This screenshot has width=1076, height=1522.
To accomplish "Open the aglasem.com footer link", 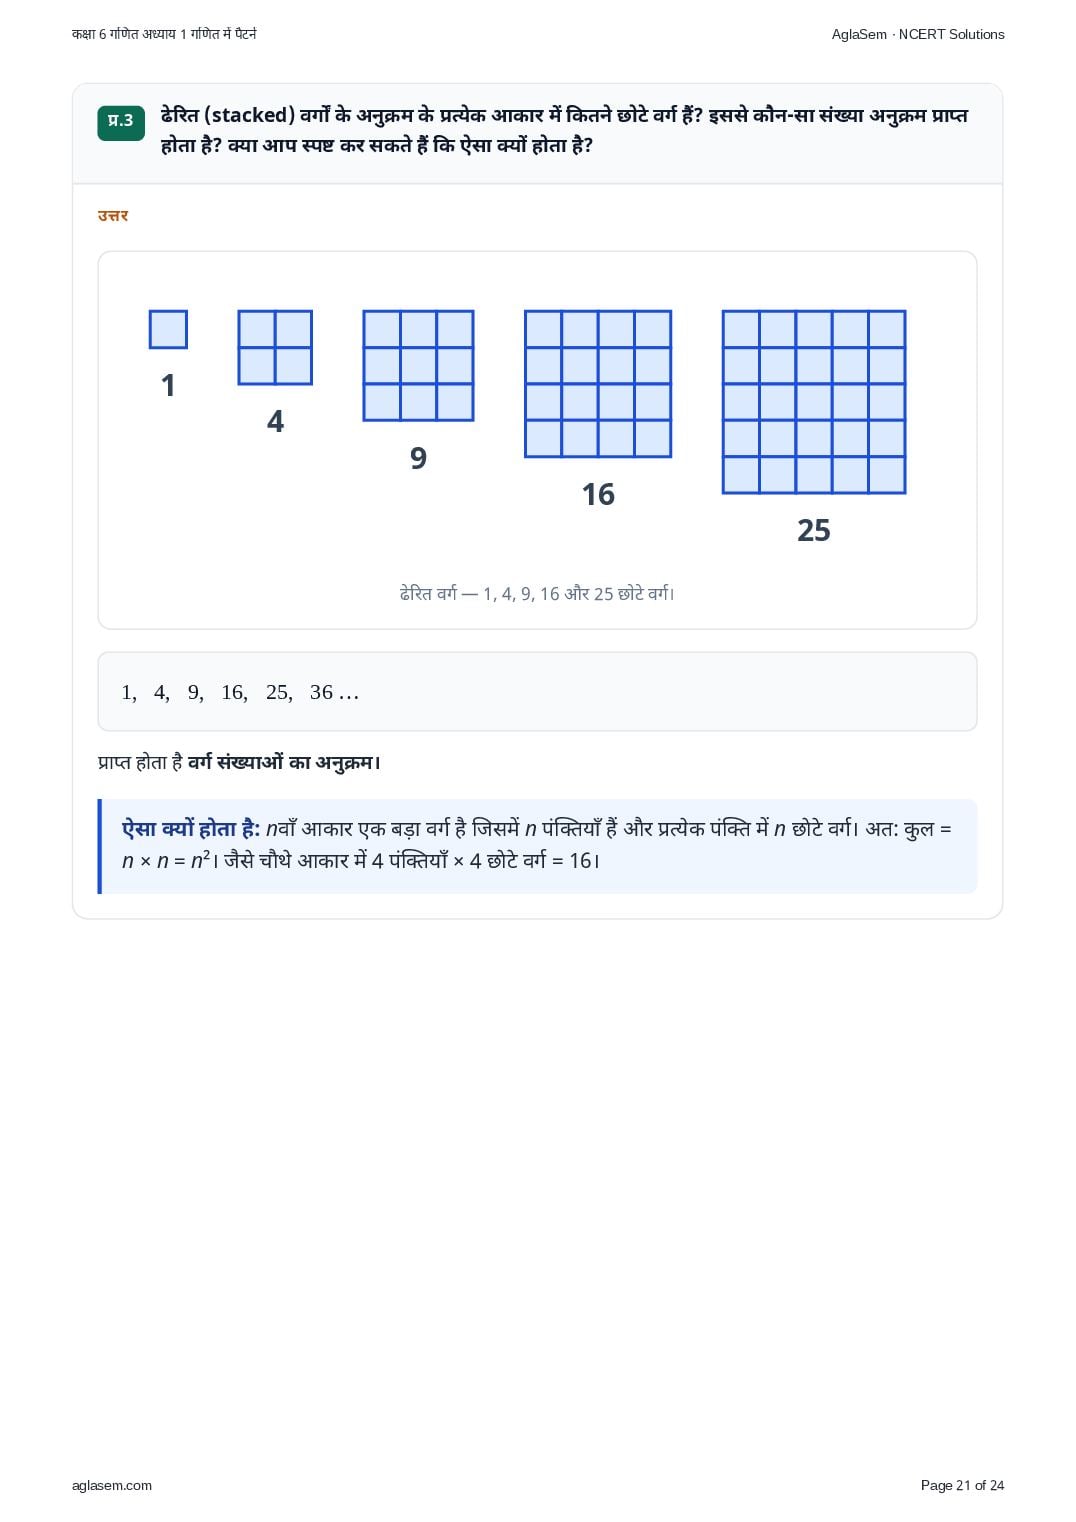I will coord(112,1485).
